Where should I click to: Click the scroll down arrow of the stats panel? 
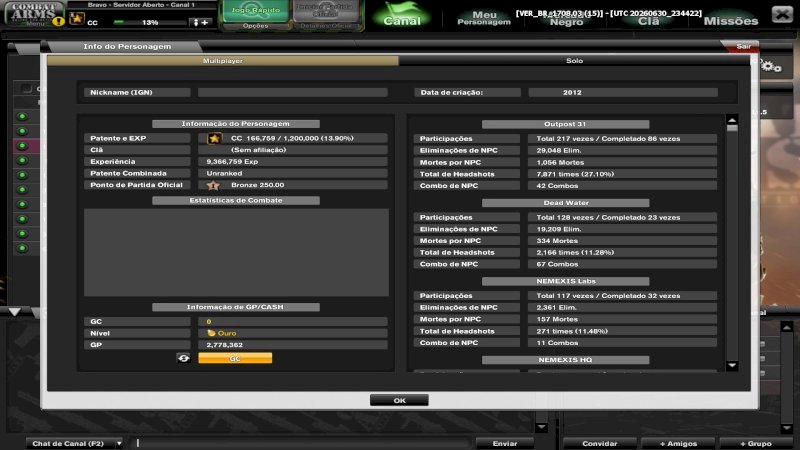(x=732, y=365)
